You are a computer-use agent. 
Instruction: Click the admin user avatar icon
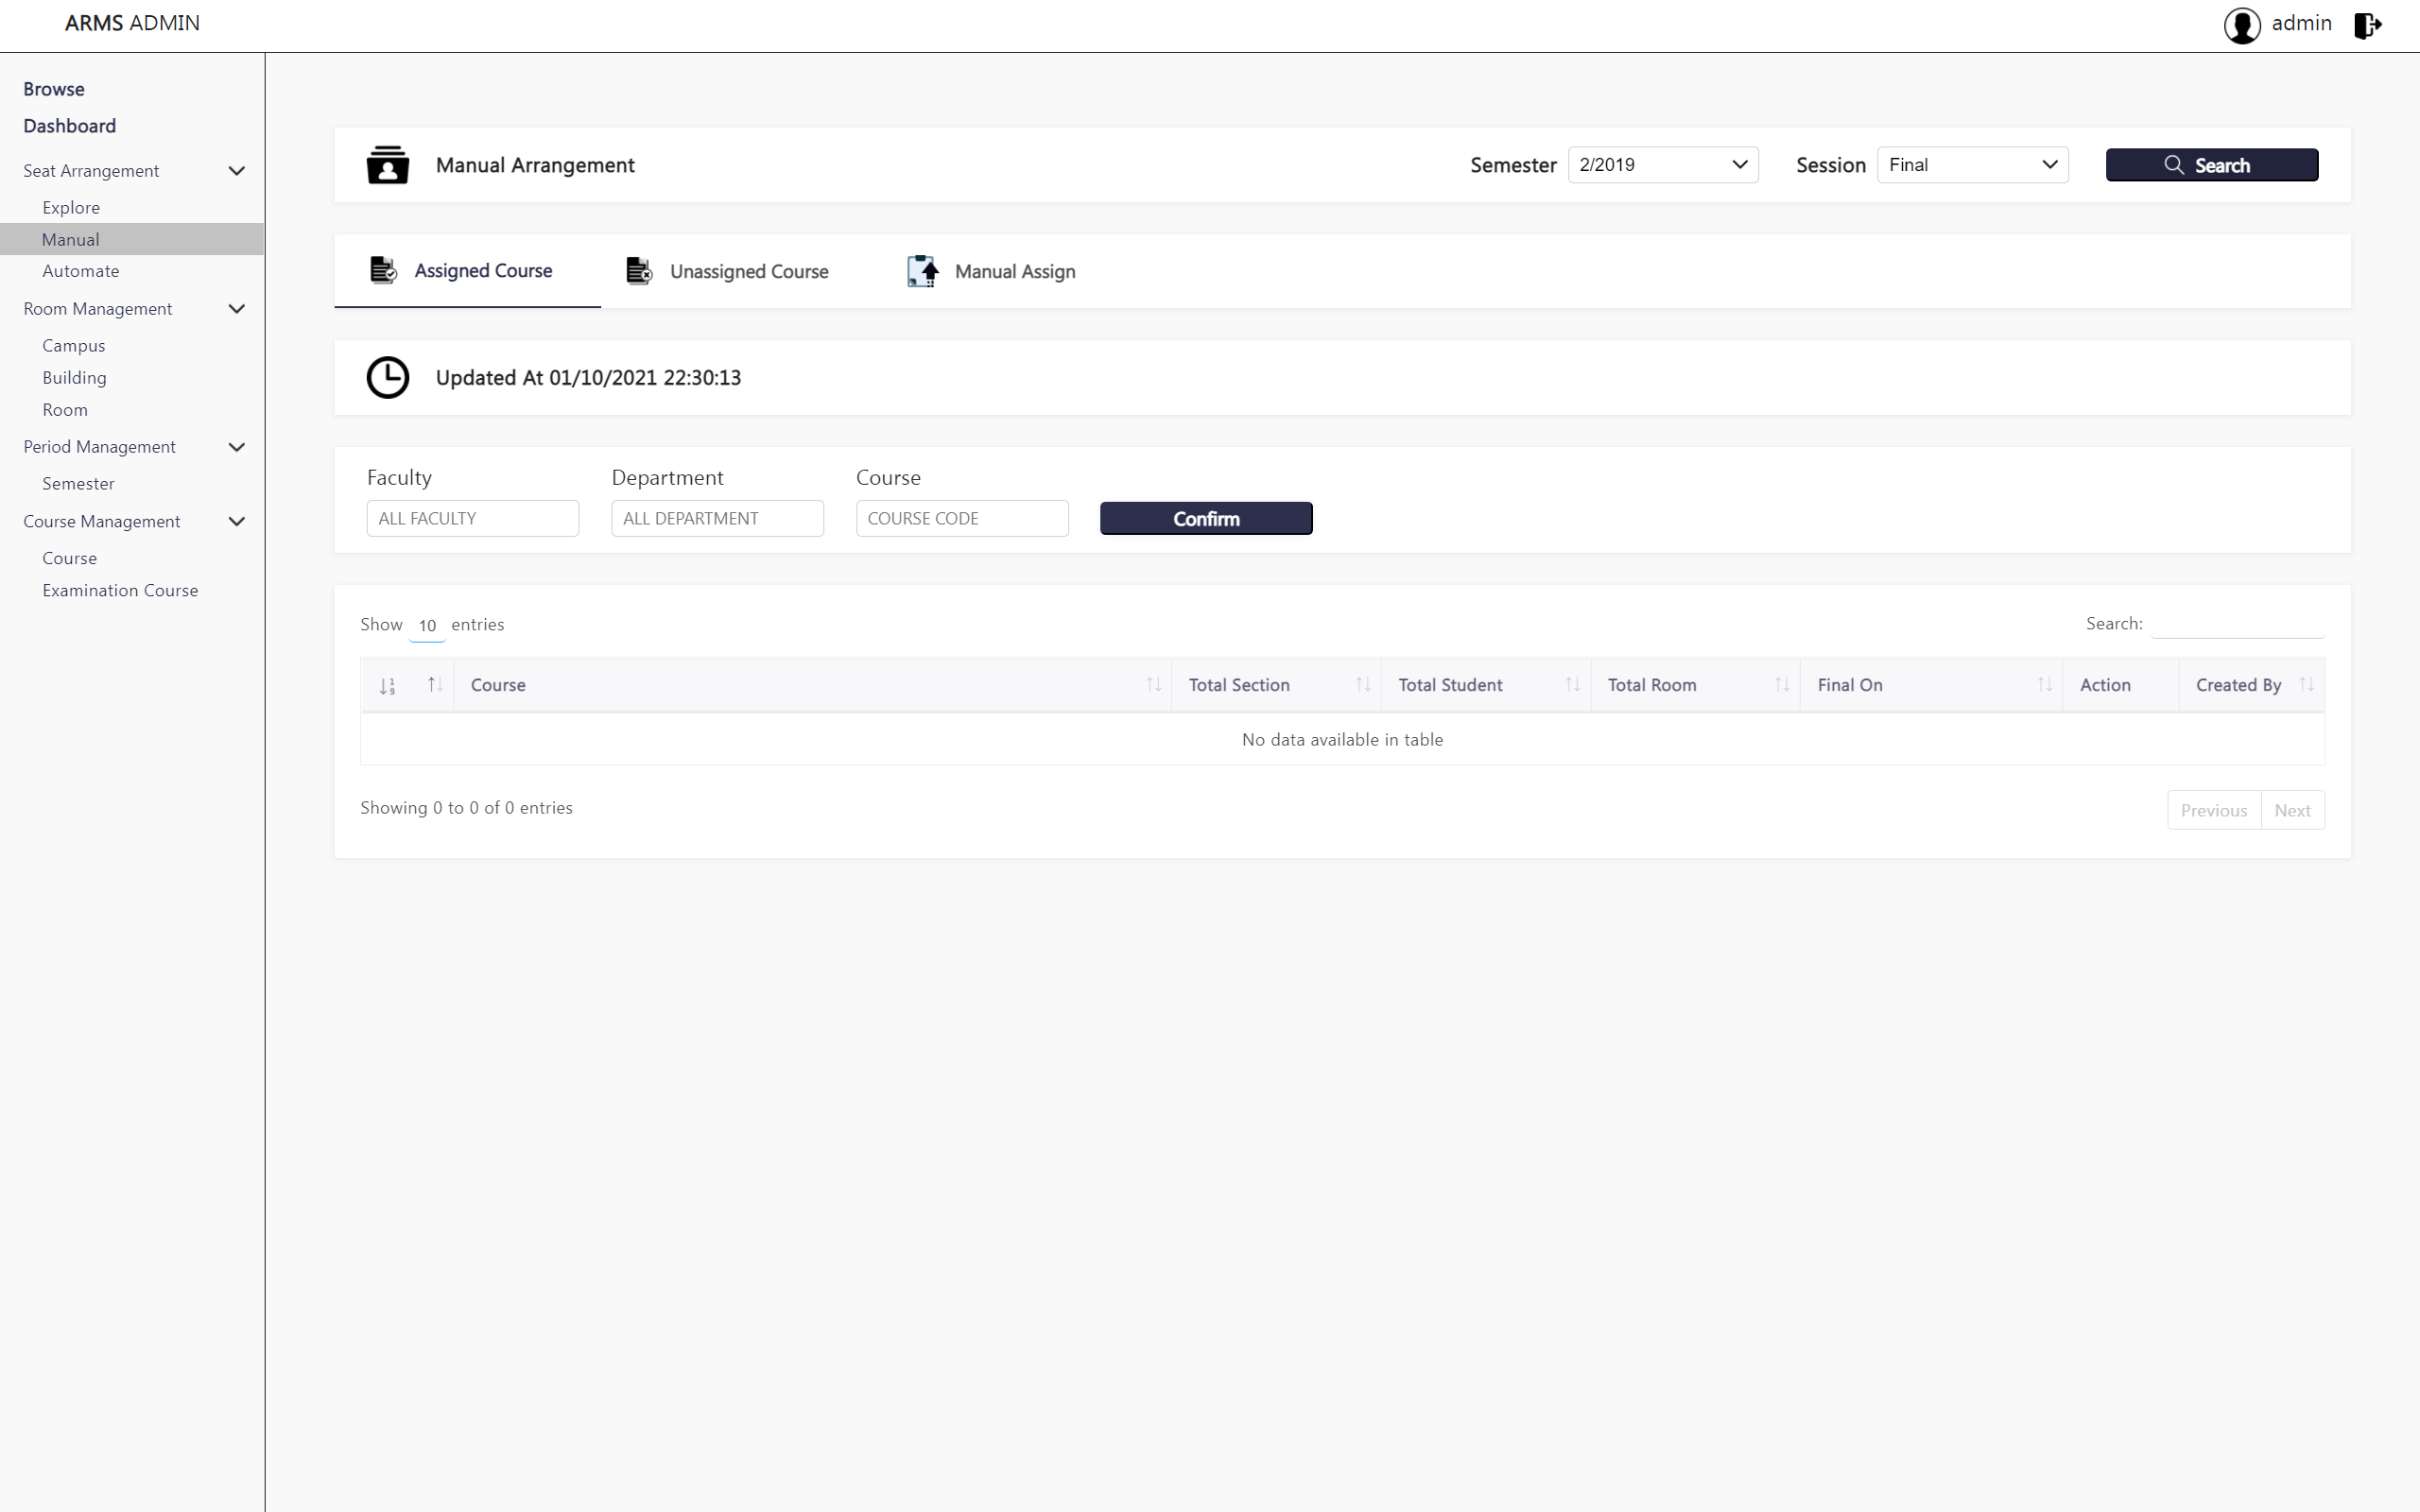point(2241,25)
